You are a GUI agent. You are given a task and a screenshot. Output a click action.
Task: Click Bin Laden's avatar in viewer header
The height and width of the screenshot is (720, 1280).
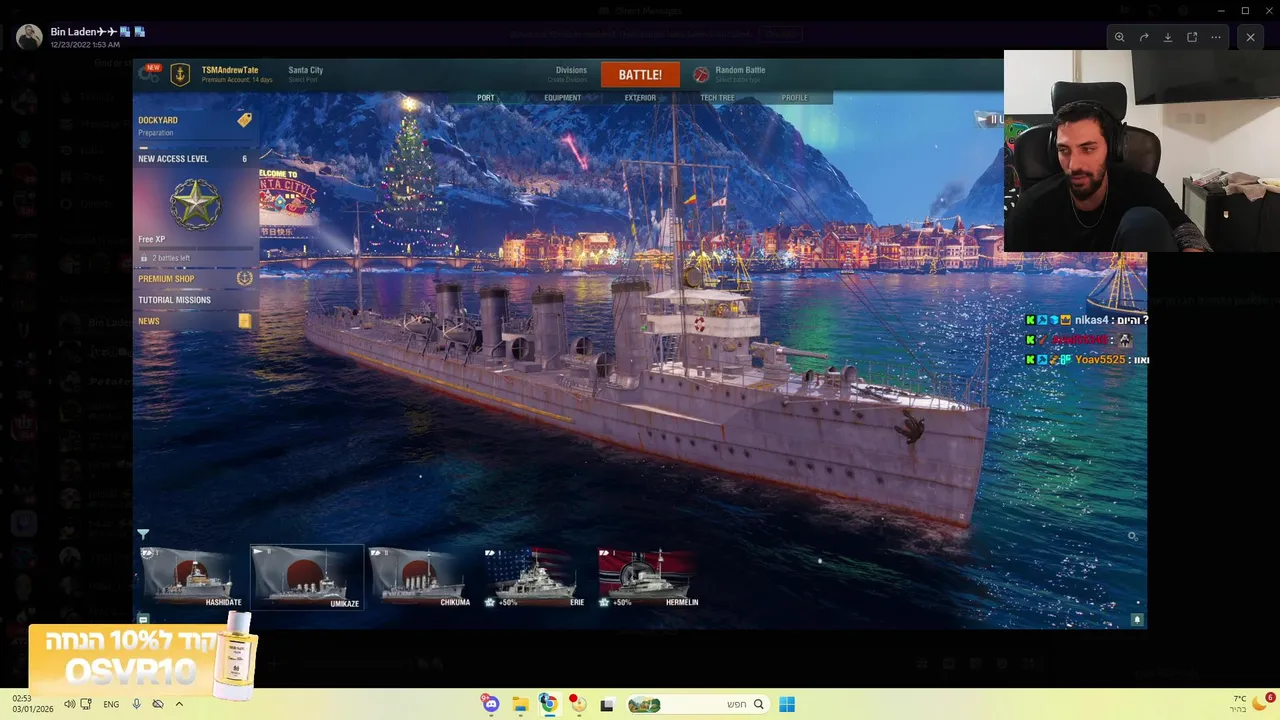(29, 37)
